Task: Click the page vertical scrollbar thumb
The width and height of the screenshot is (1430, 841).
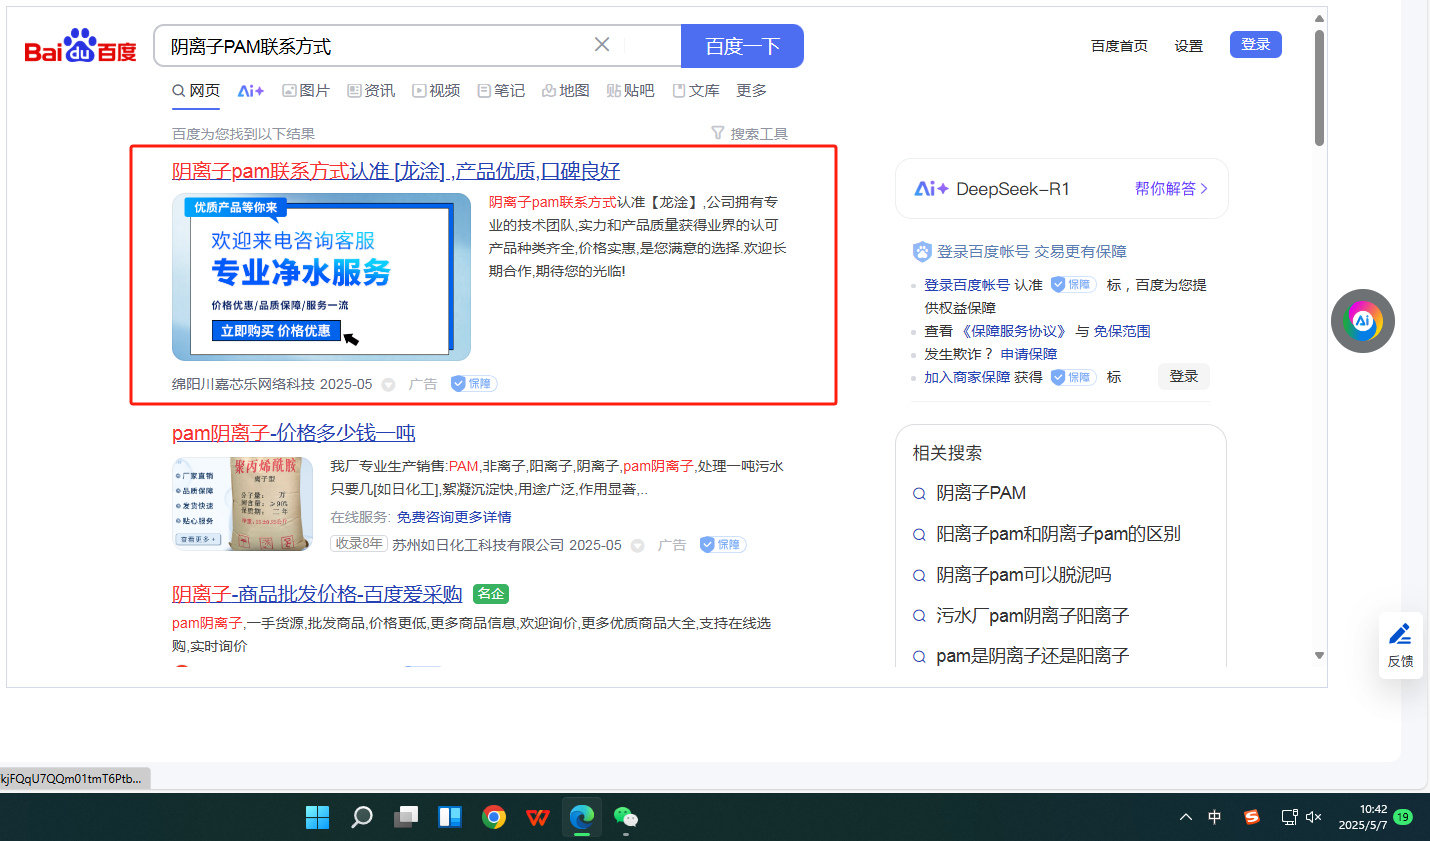Action: [1319, 88]
